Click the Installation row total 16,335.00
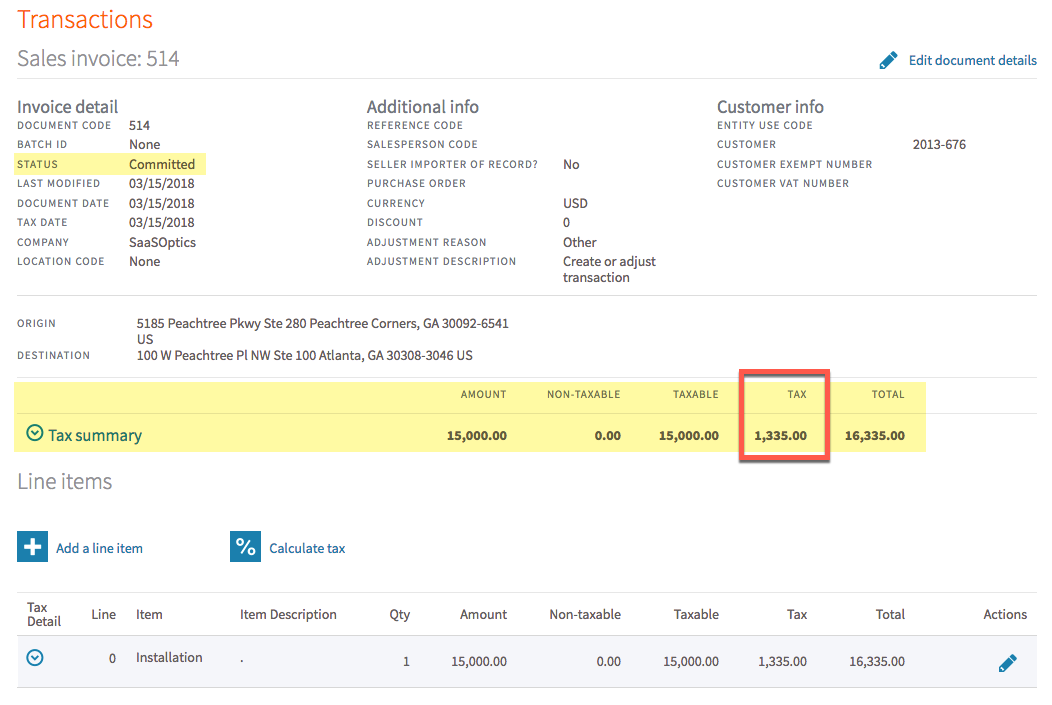Image resolution: width=1052 pixels, height=705 pixels. point(877,661)
